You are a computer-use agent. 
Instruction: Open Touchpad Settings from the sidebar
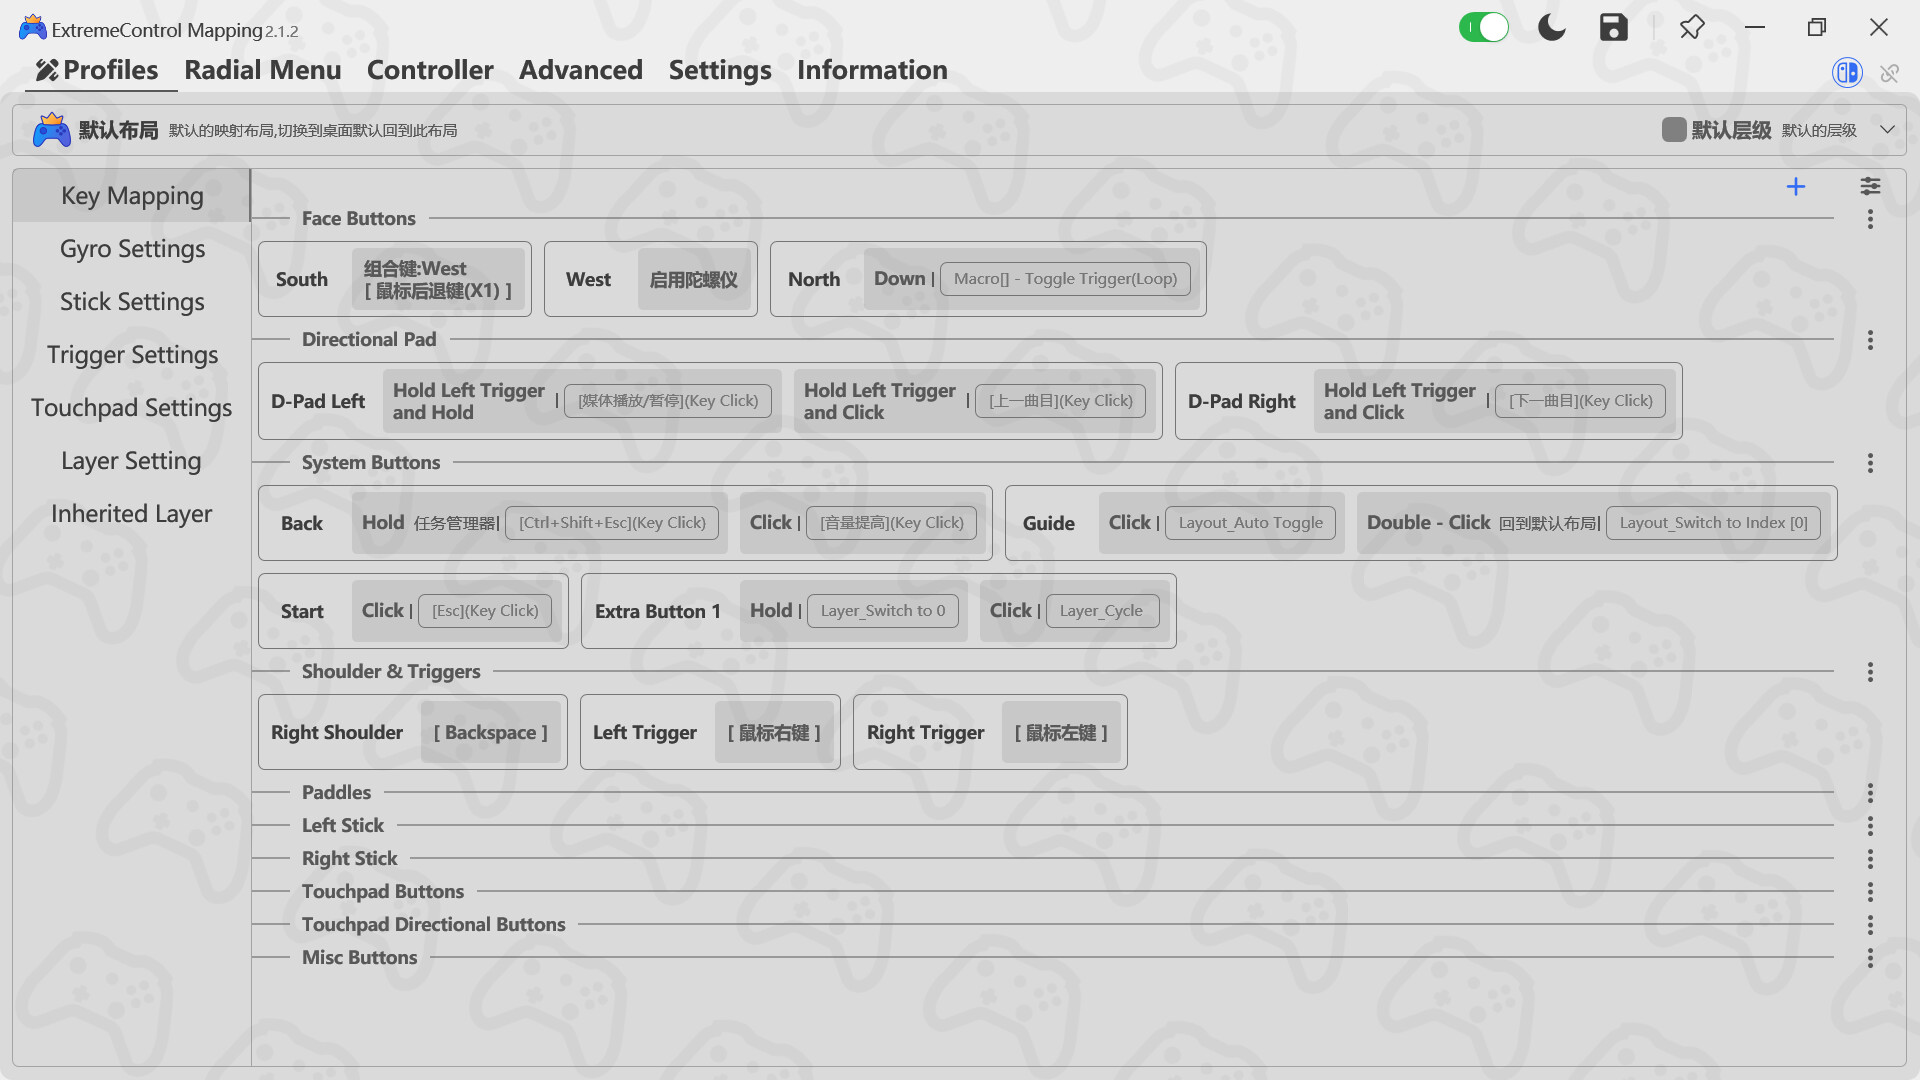click(x=131, y=407)
